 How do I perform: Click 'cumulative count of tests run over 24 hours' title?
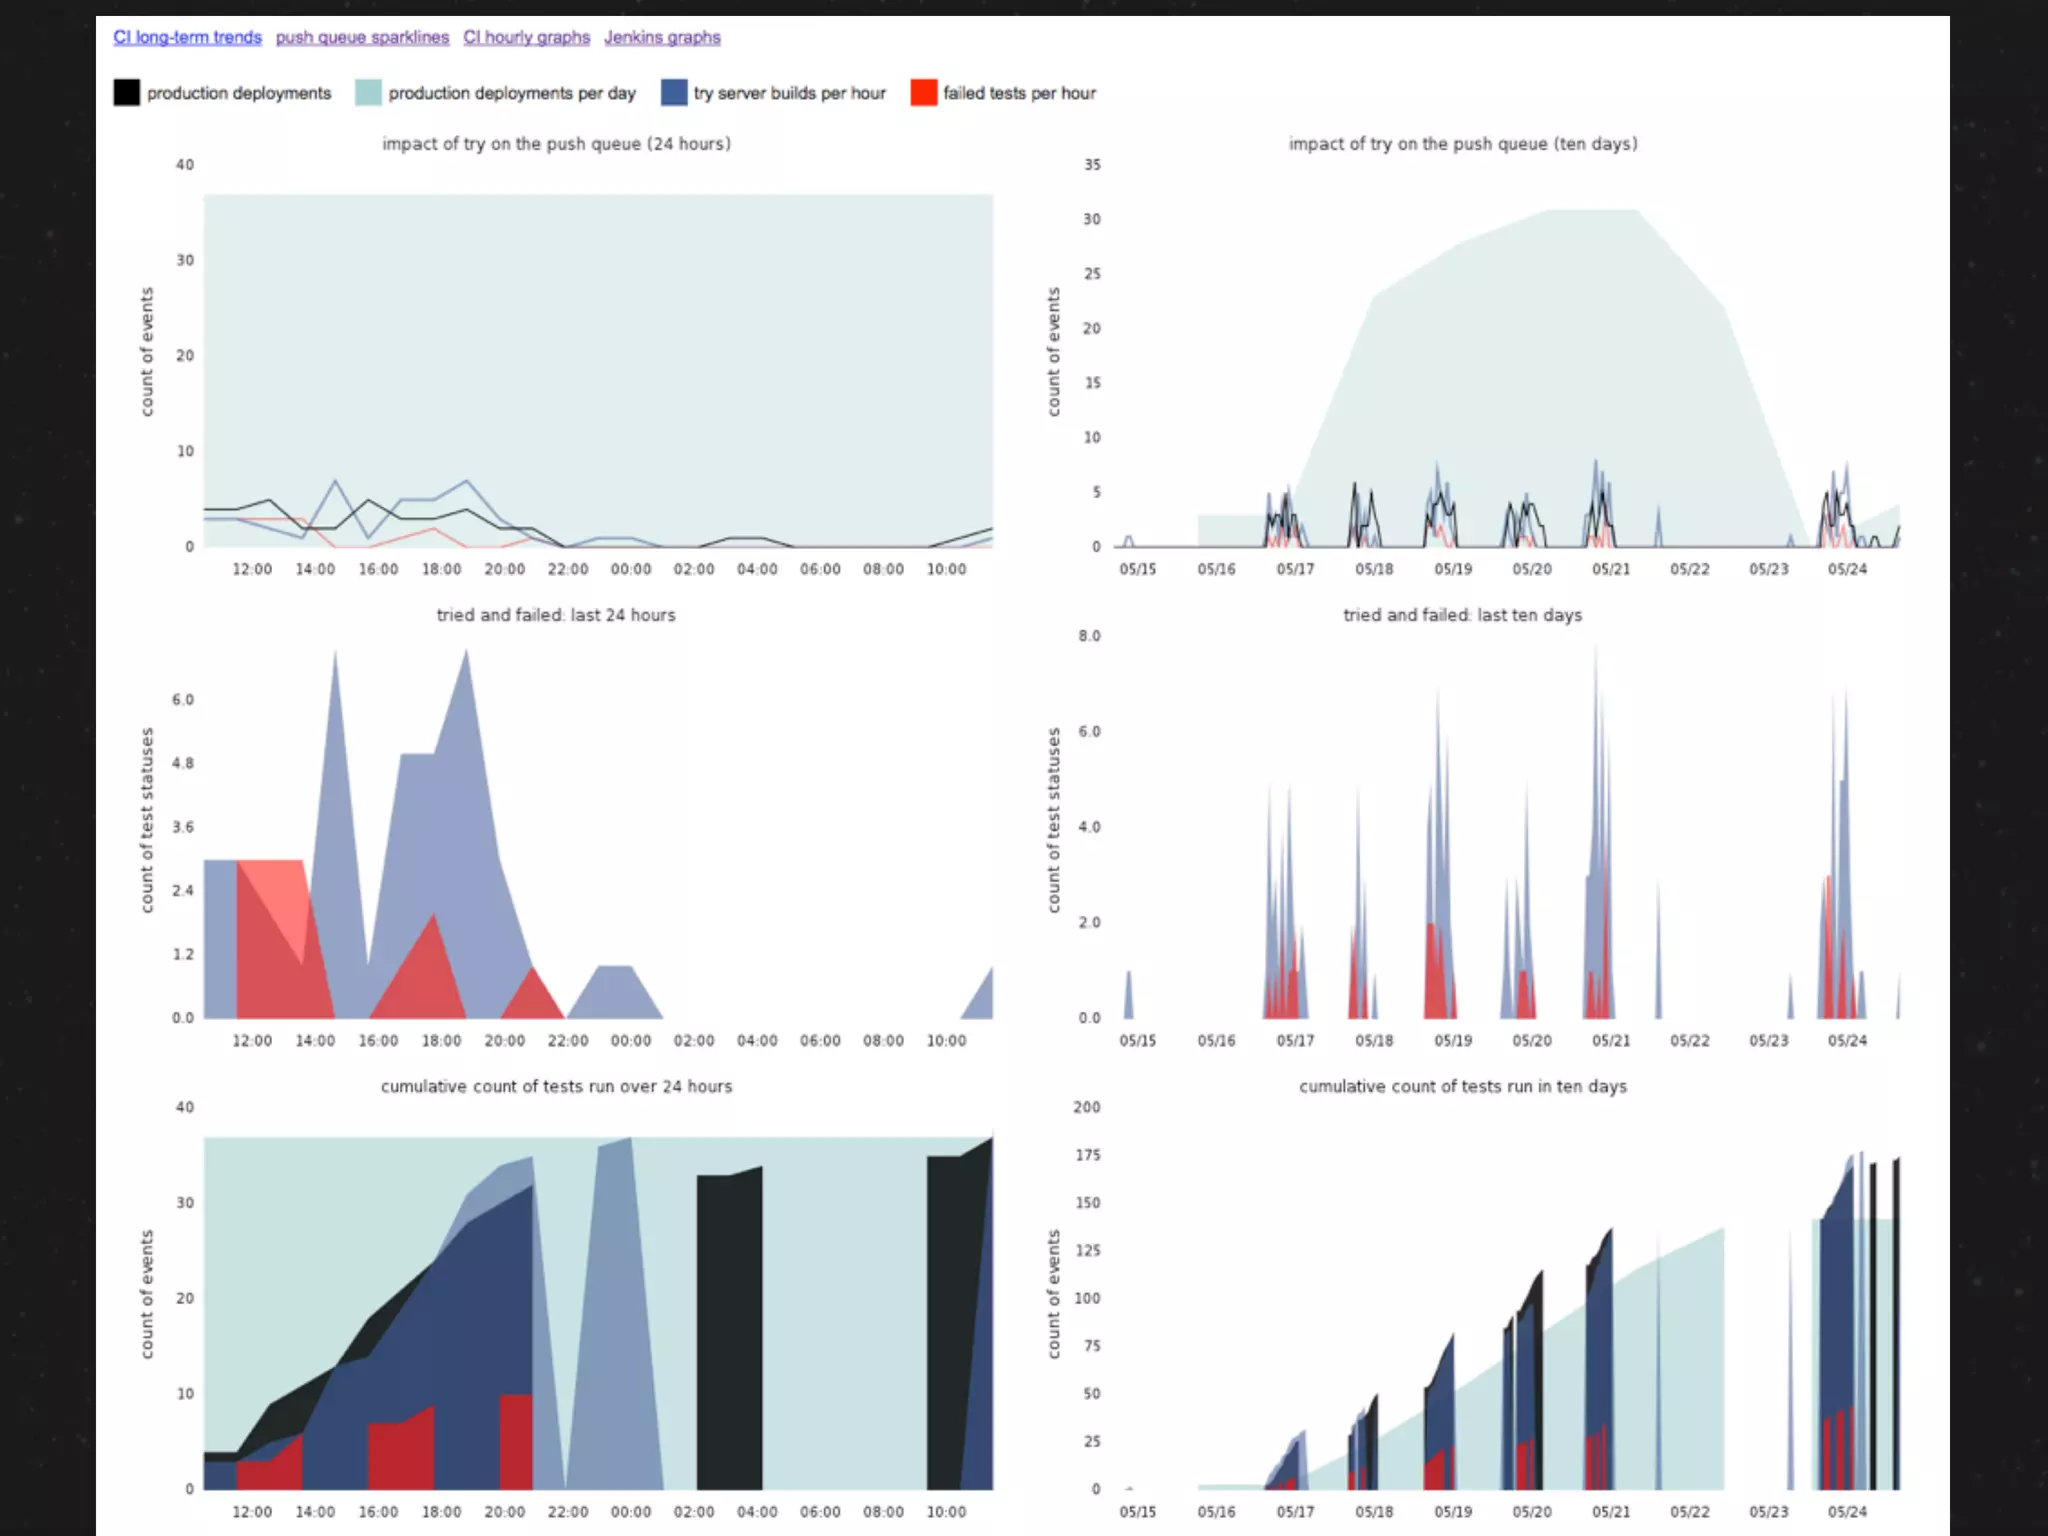(556, 1086)
